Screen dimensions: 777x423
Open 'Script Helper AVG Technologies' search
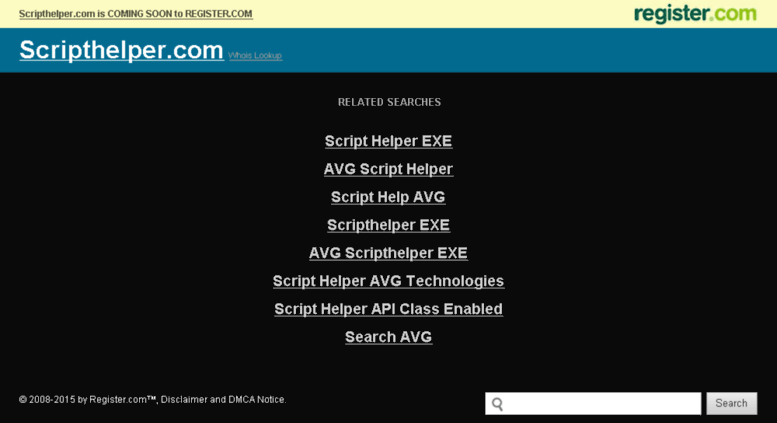(388, 281)
